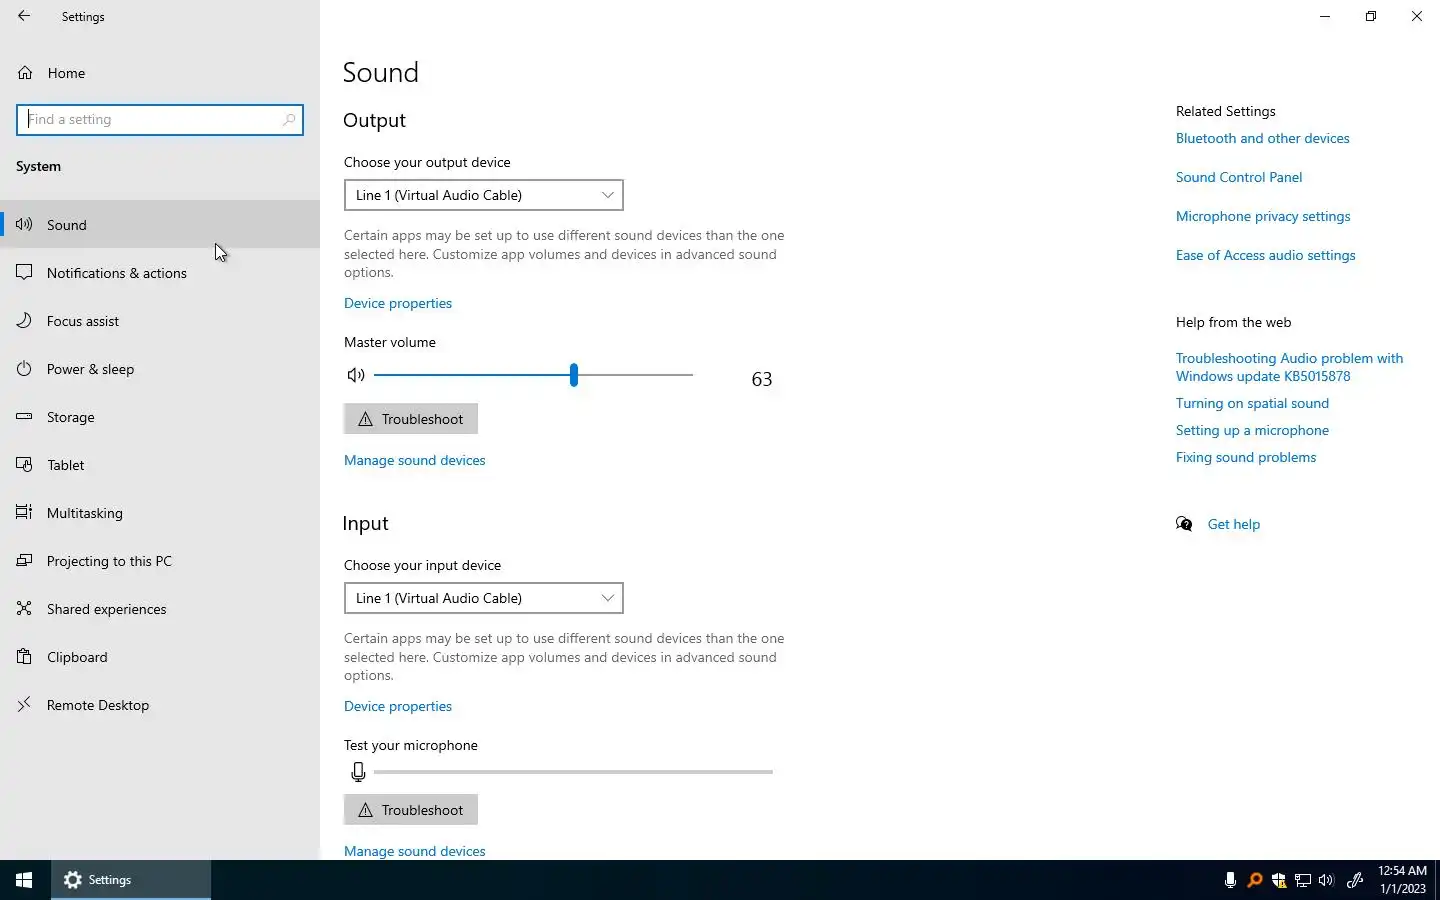Click input Troubleshoot button

[411, 810]
